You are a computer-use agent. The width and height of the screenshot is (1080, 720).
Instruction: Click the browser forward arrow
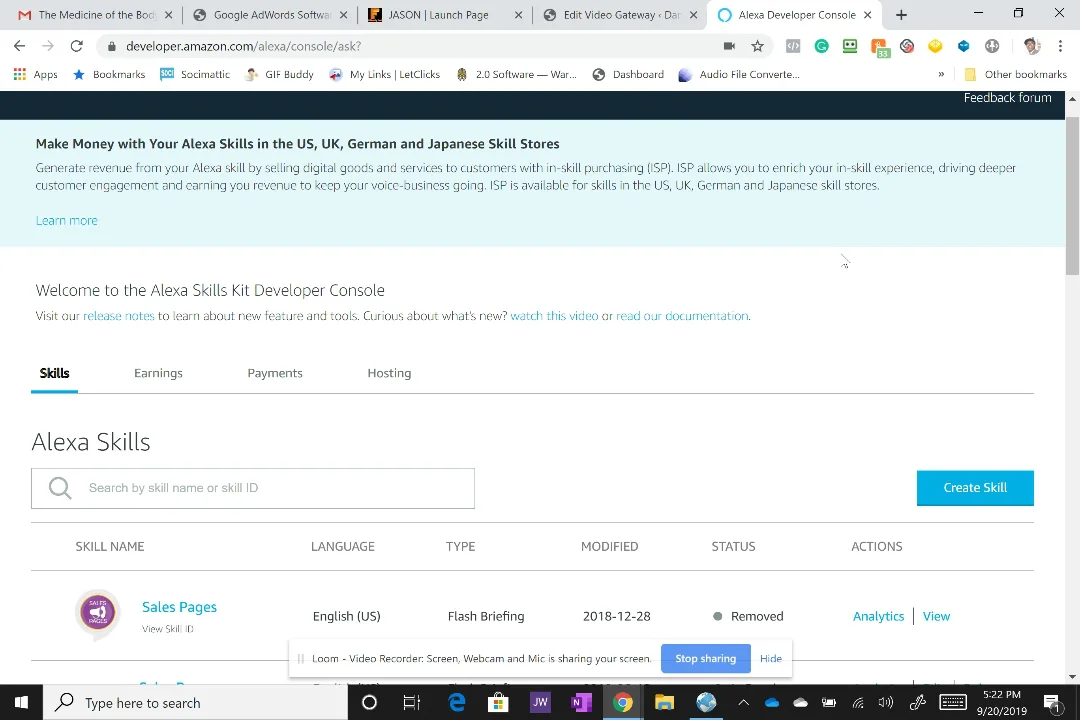click(48, 46)
